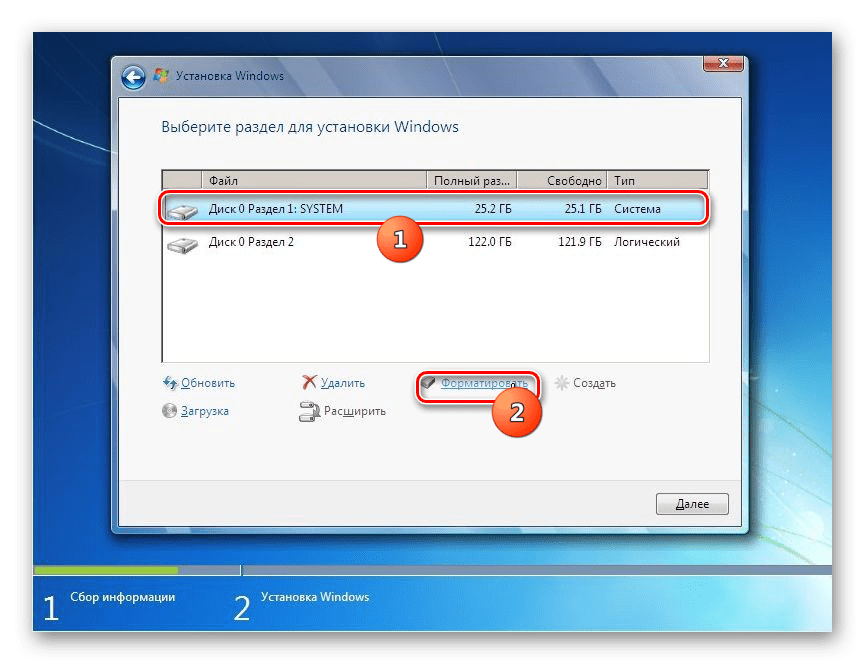This screenshot has width=864, height=664.
Task: Click the red X icon beside Удалить
Action: click(309, 382)
